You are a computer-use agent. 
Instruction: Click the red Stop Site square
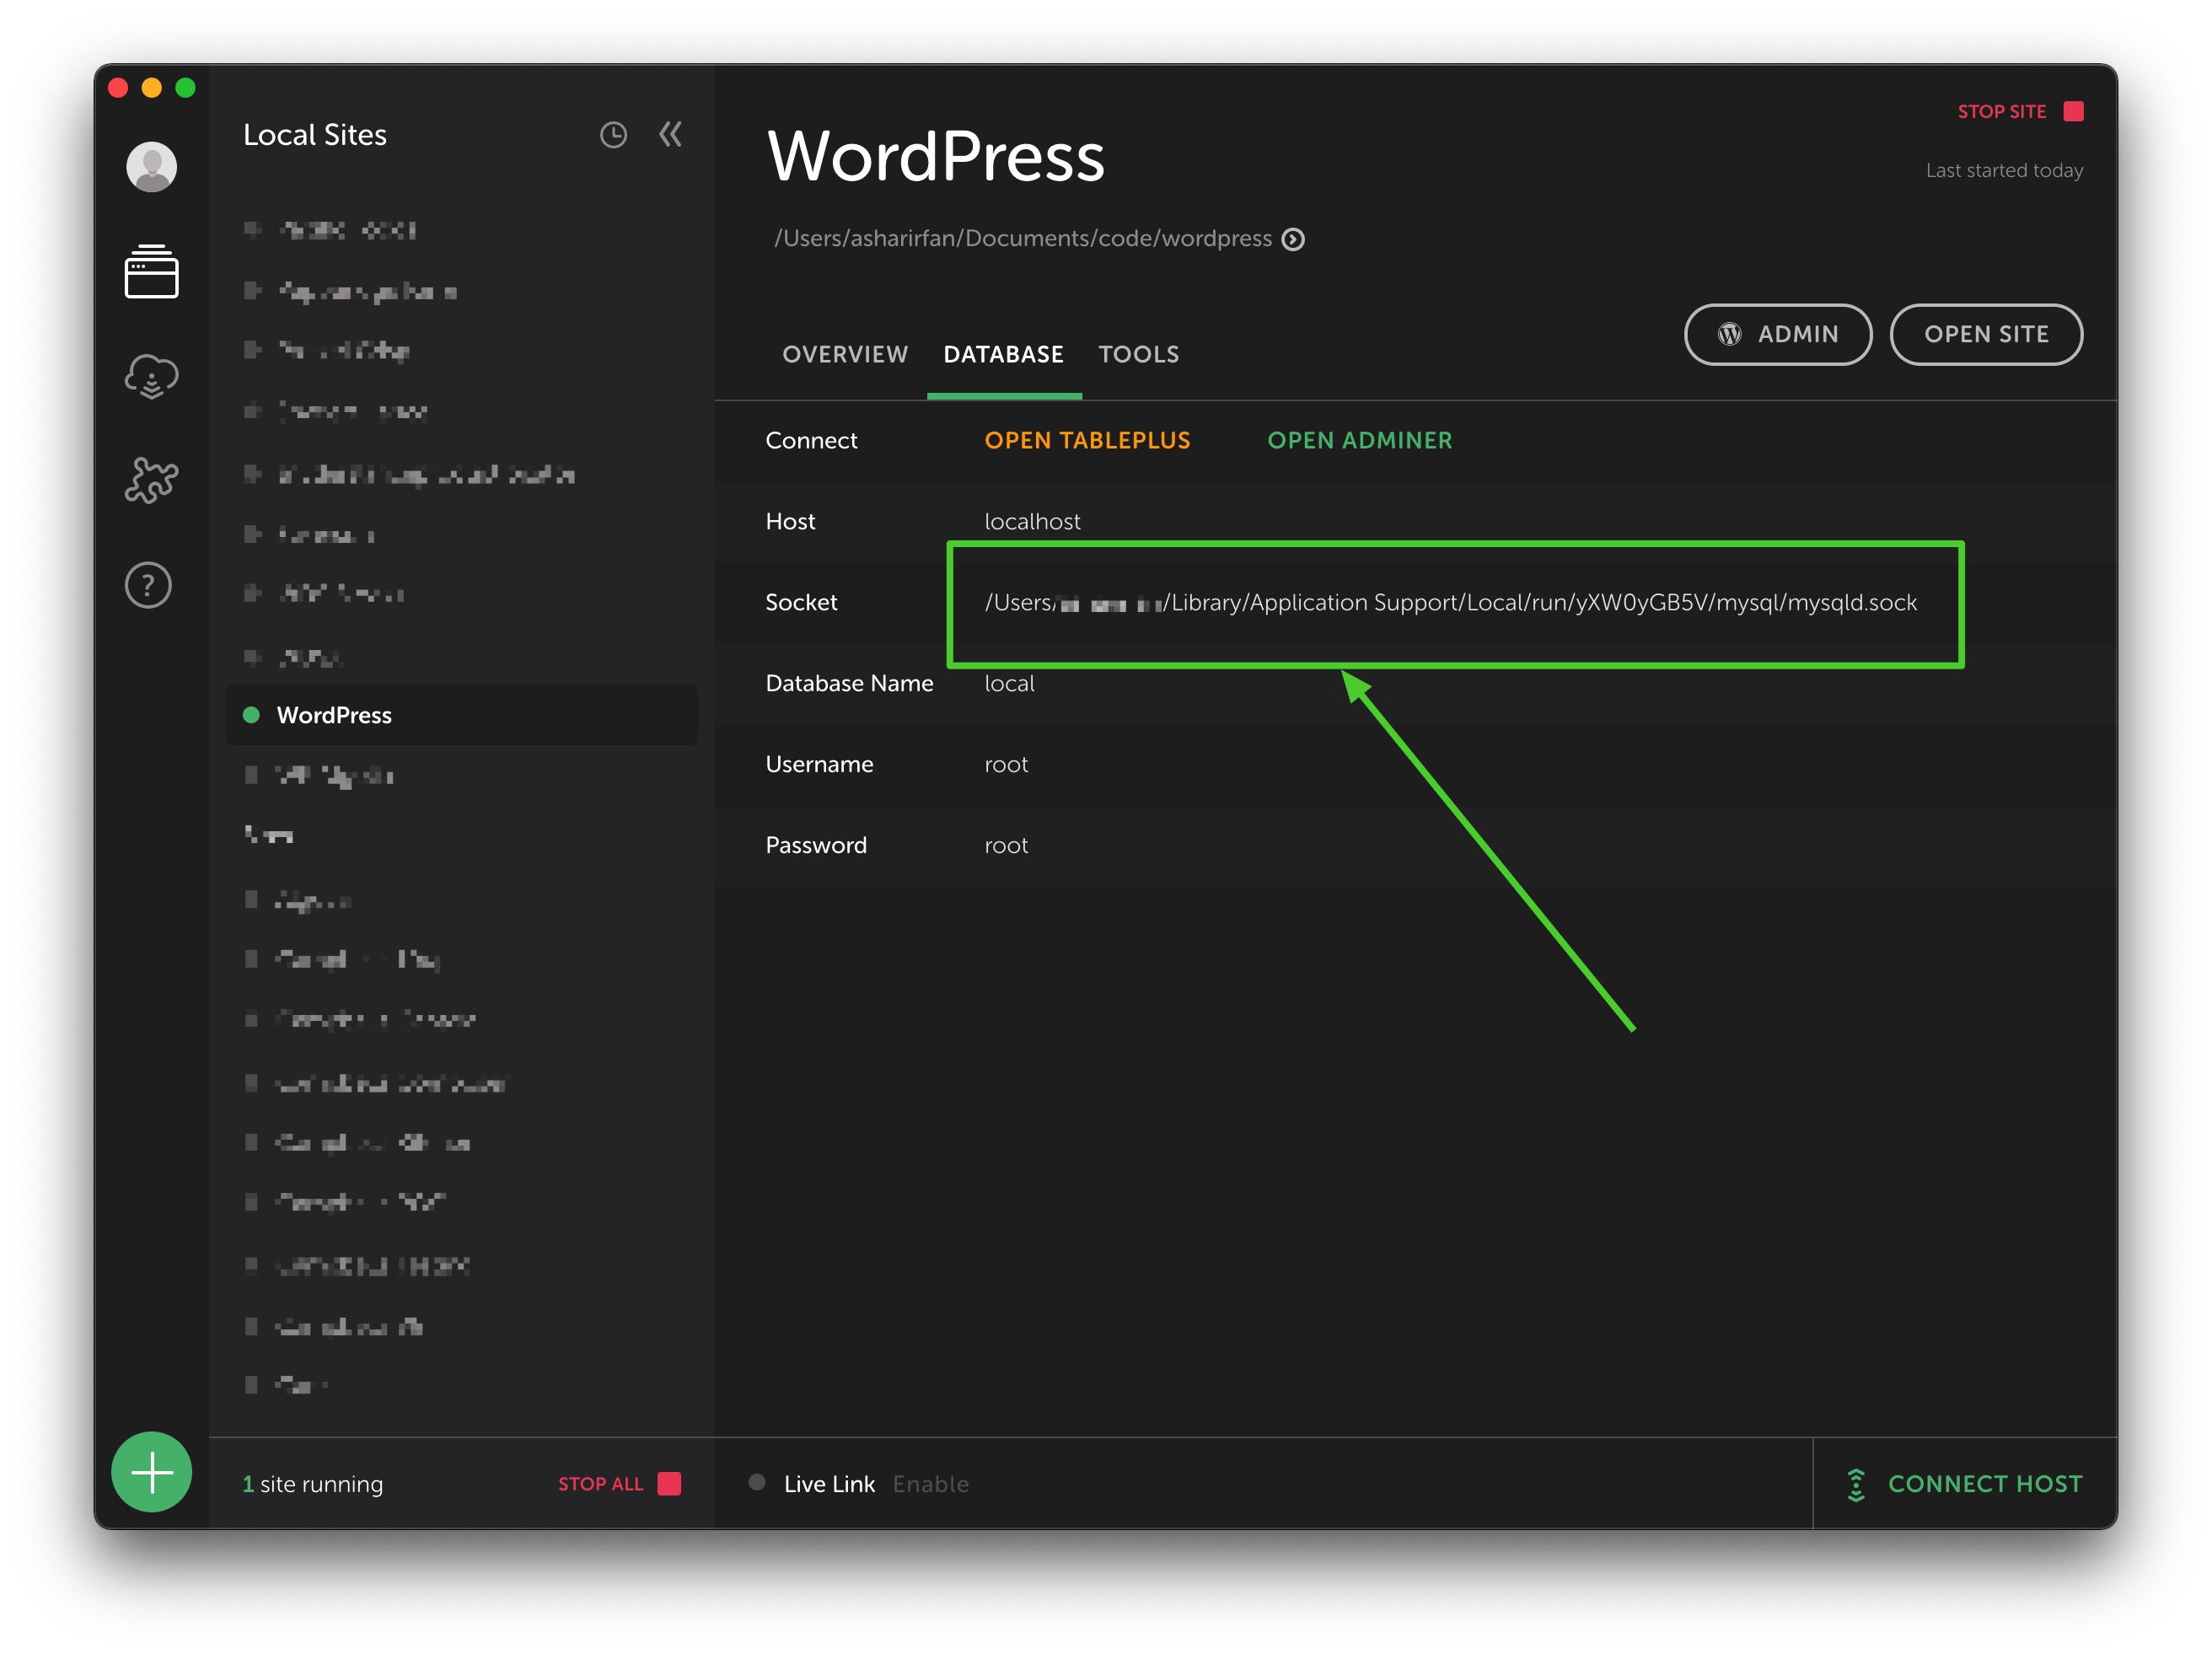[x=2073, y=111]
